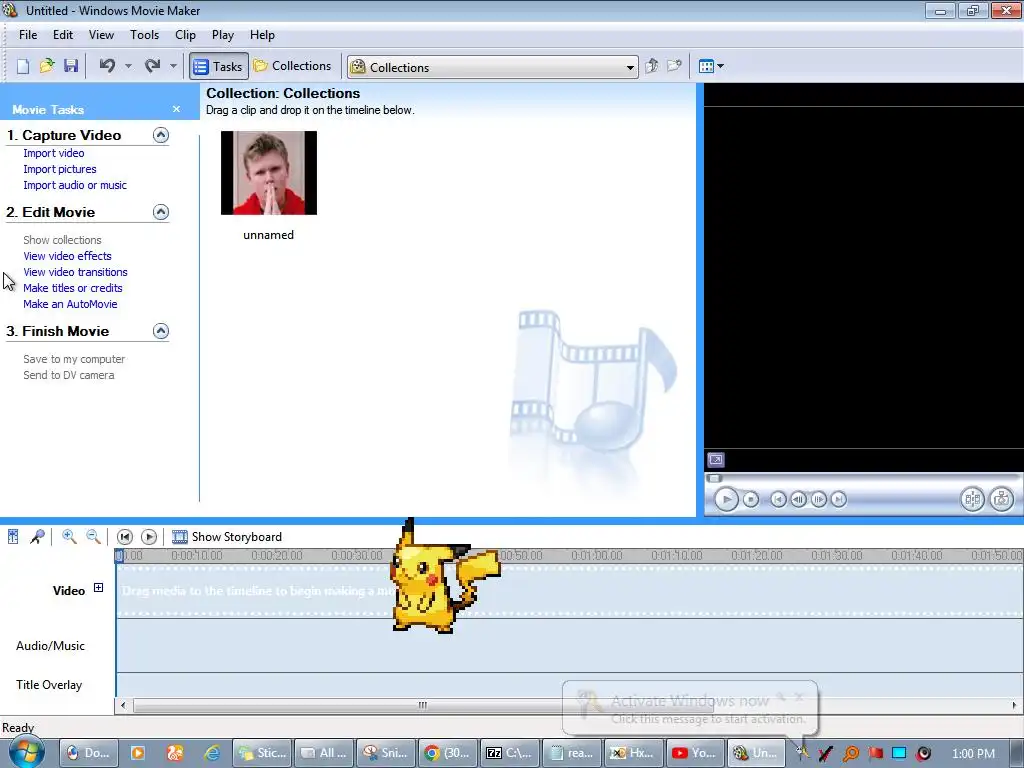The image size is (1024, 768).
Task: Close the Movie Tasks pane
Action: click(176, 109)
